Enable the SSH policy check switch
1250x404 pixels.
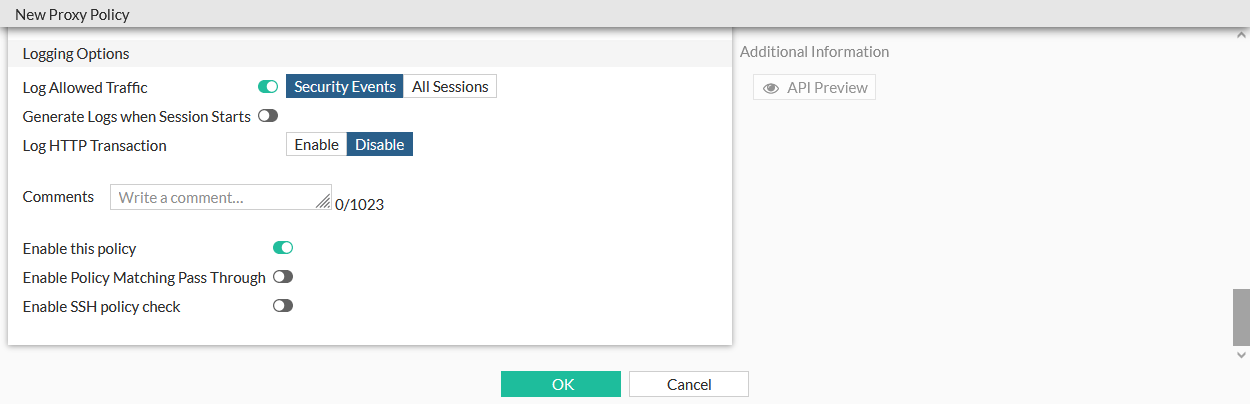[283, 306]
